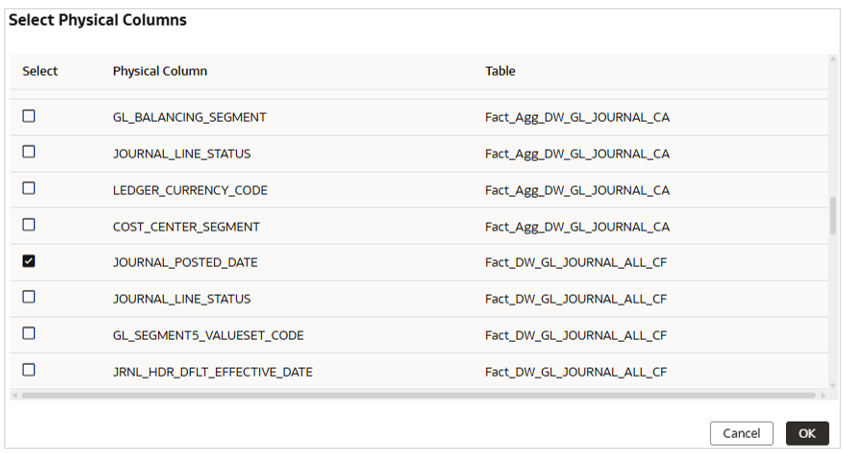Click the horizontal scrollbar left arrow
This screenshot has width=843, height=453.
click(x=14, y=395)
